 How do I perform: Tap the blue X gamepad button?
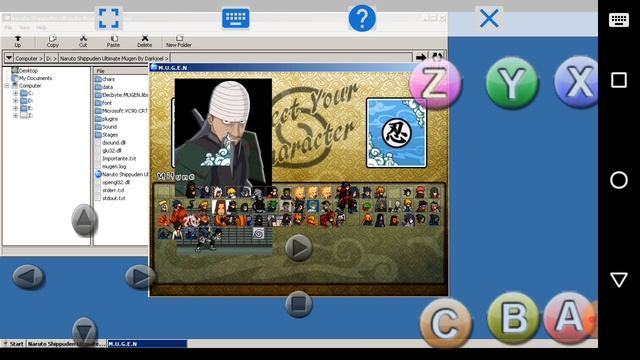576,82
